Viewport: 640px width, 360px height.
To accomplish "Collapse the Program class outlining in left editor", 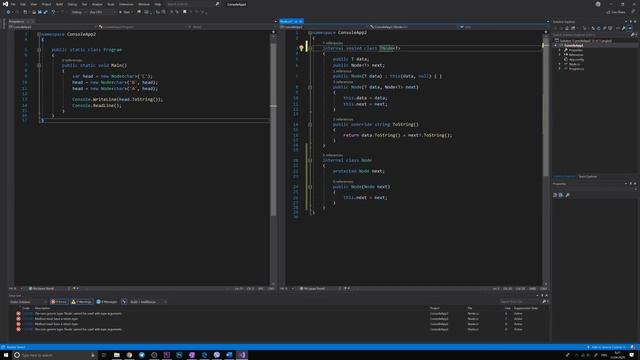I will (x=39, y=50).
